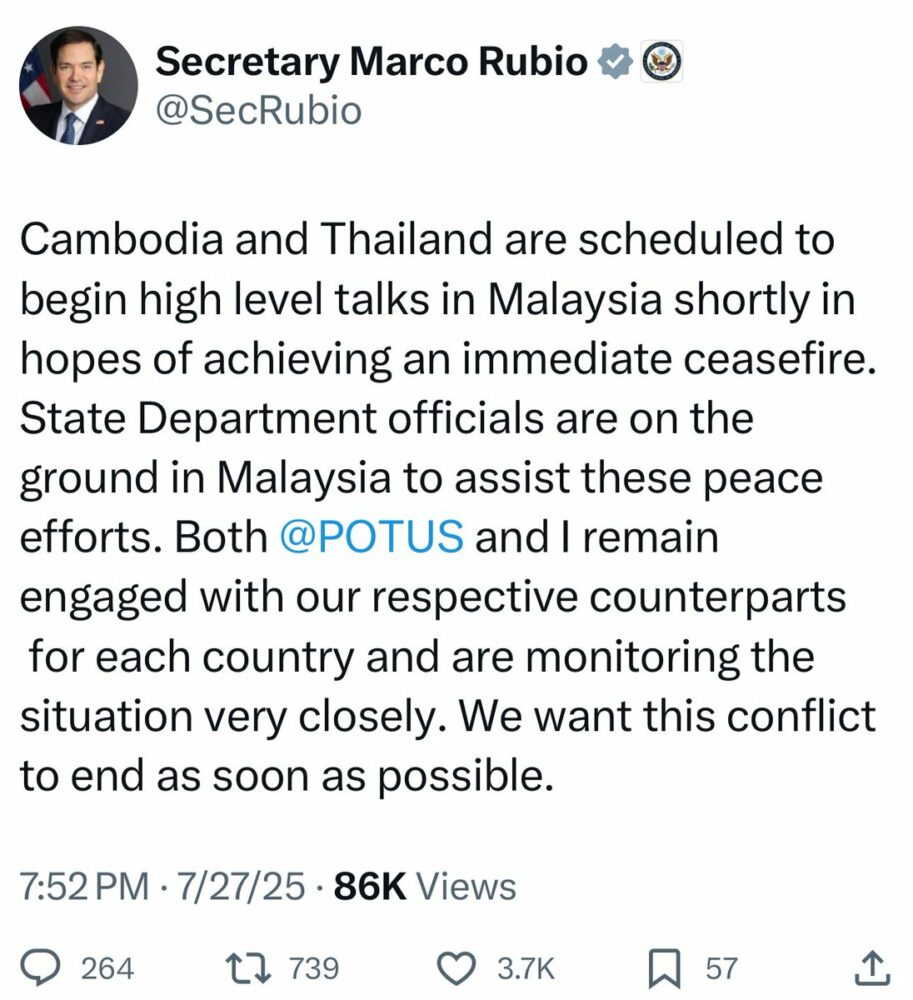Follow the @POTUS mention link
The width and height of the screenshot is (913, 1000).
click(x=371, y=537)
